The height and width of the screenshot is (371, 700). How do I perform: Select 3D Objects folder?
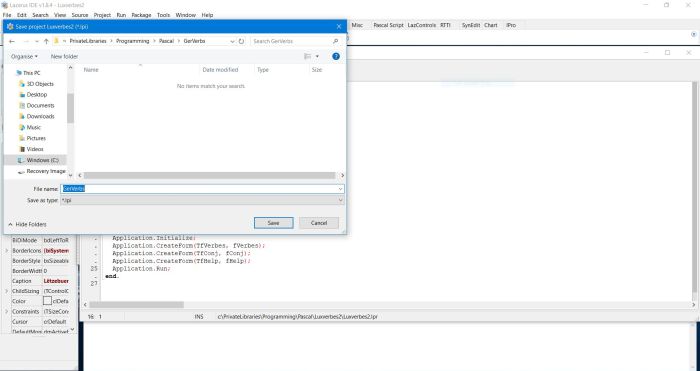click(x=40, y=84)
